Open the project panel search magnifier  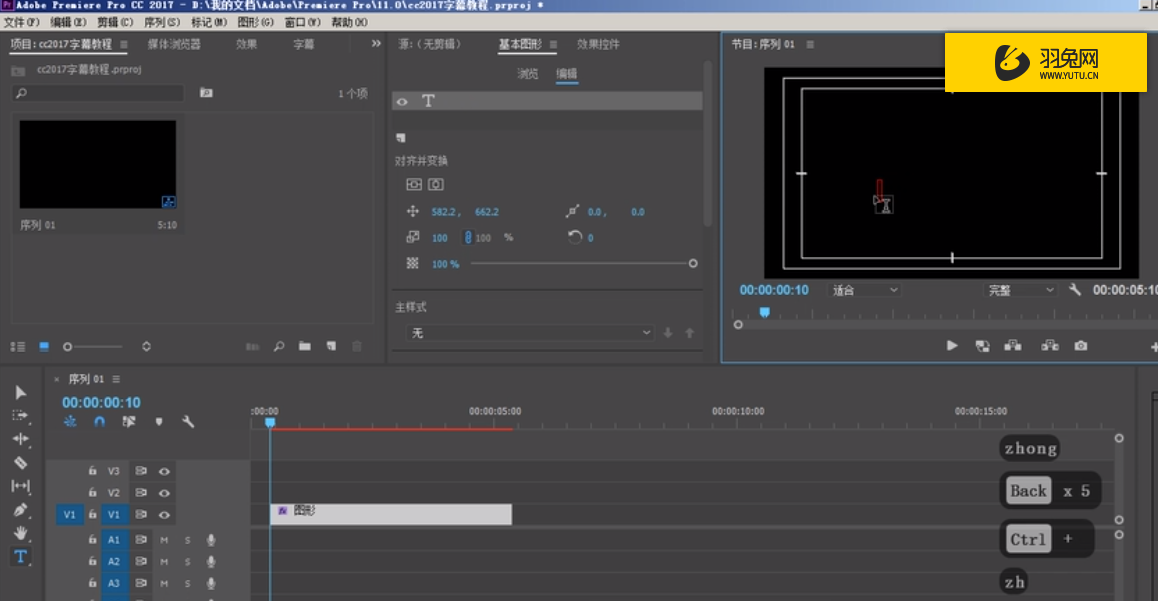[279, 345]
